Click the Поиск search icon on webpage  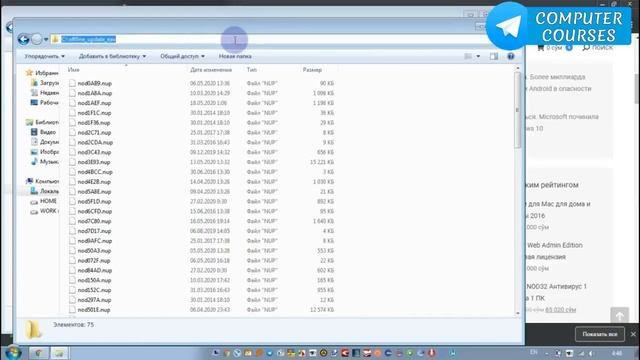(x=586, y=48)
